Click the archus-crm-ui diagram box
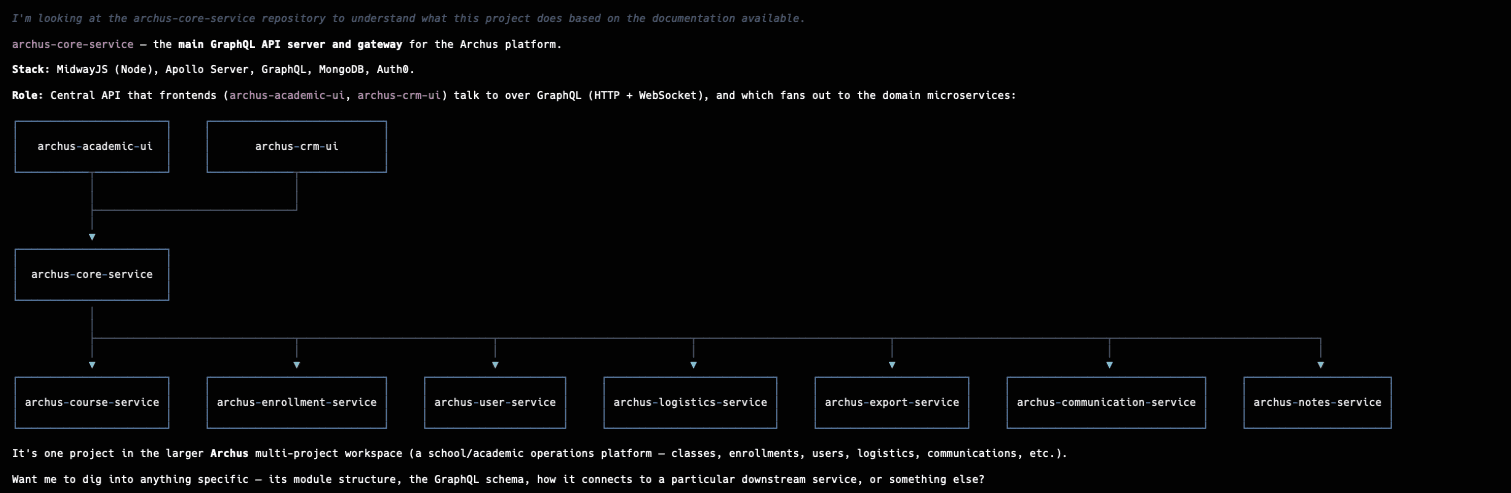 pyautogui.click(x=296, y=147)
